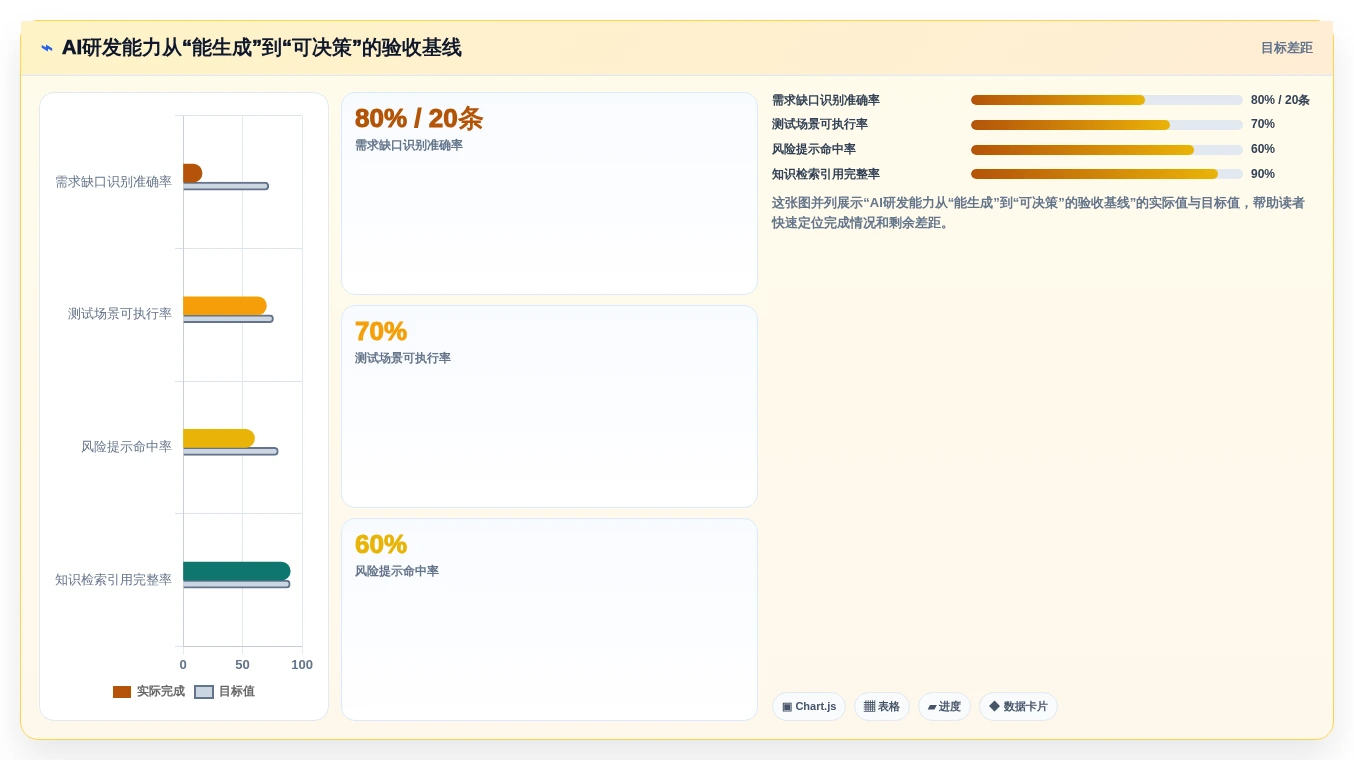
Task: Click the 知识检索引用完整率 progress bar
Action: 1107,174
